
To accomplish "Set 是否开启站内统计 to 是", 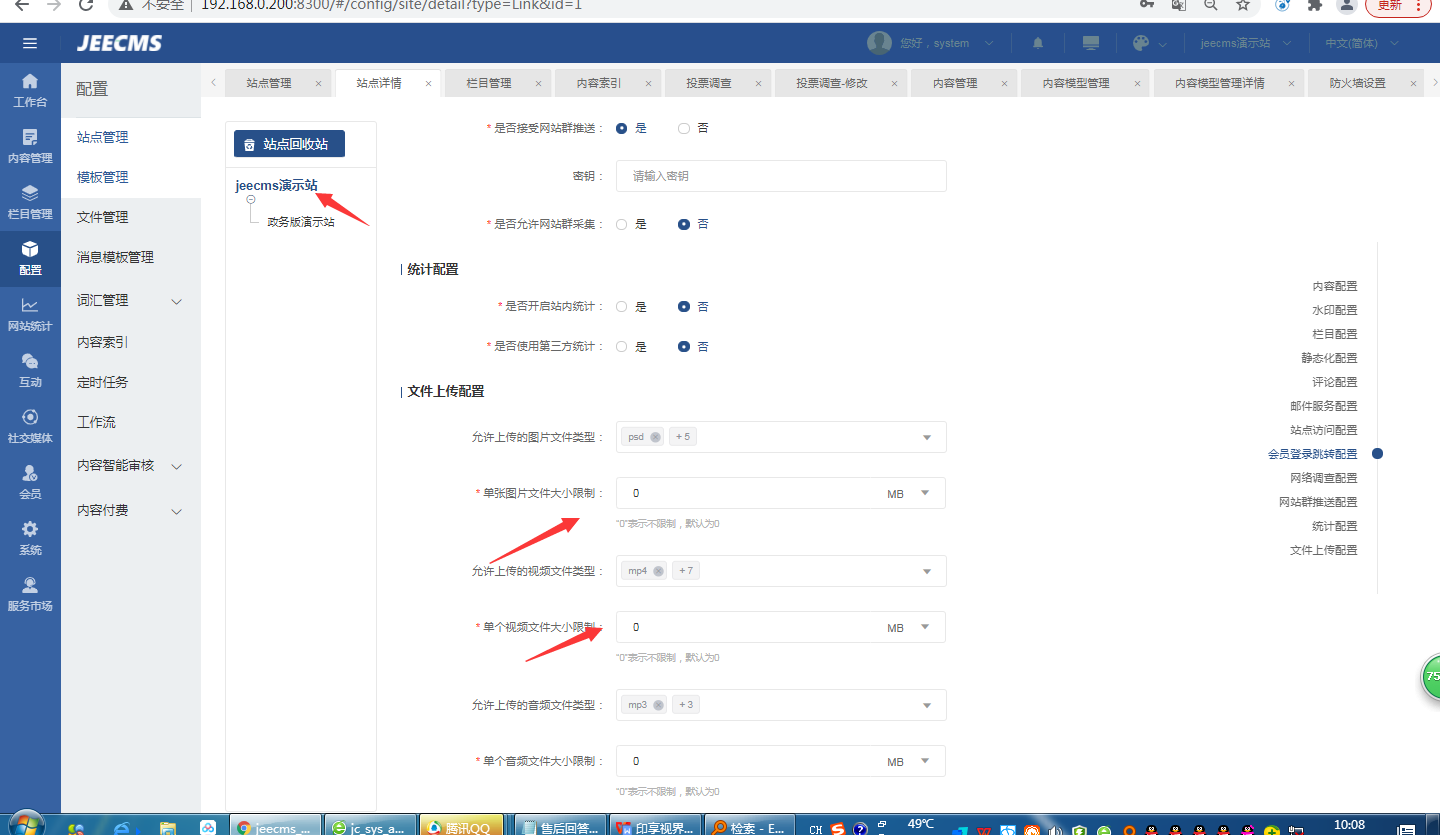I will 622,307.
